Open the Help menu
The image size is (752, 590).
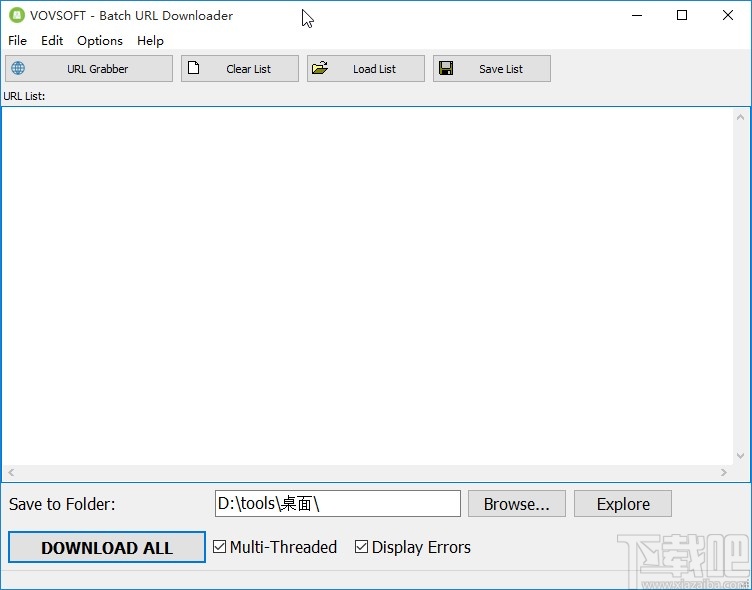click(x=150, y=41)
